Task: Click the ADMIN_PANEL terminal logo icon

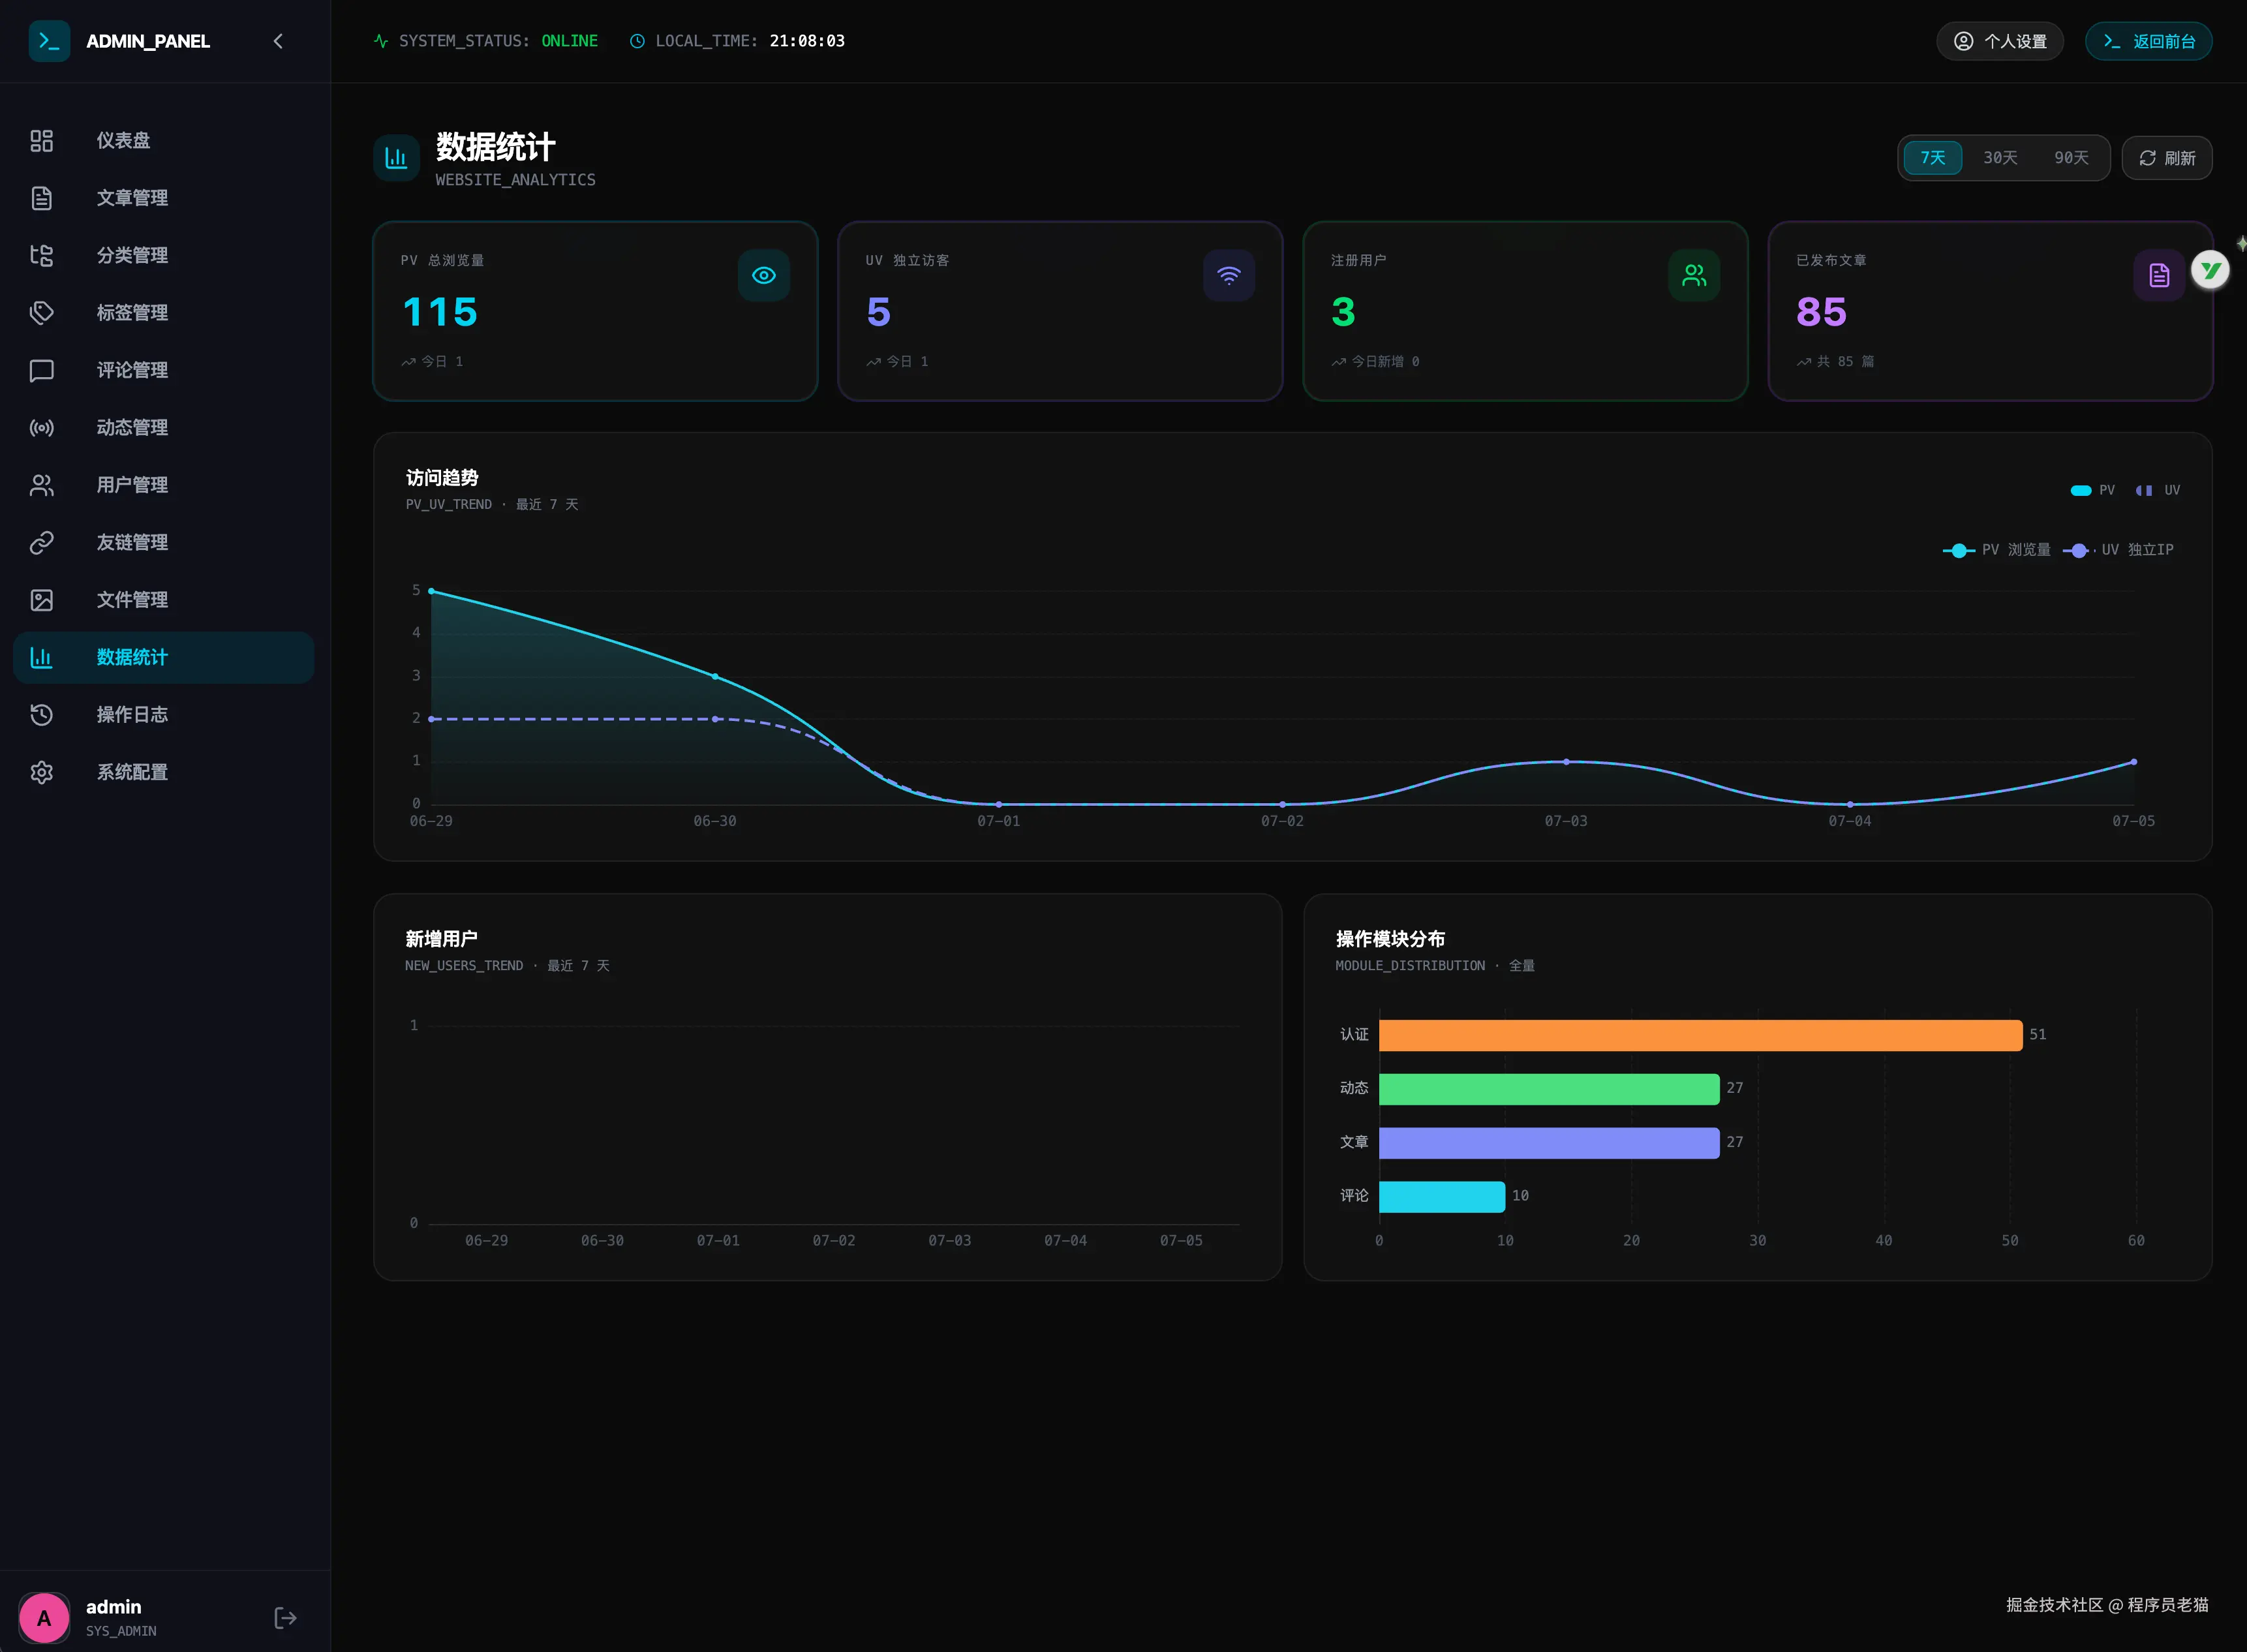Action: coord(49,41)
